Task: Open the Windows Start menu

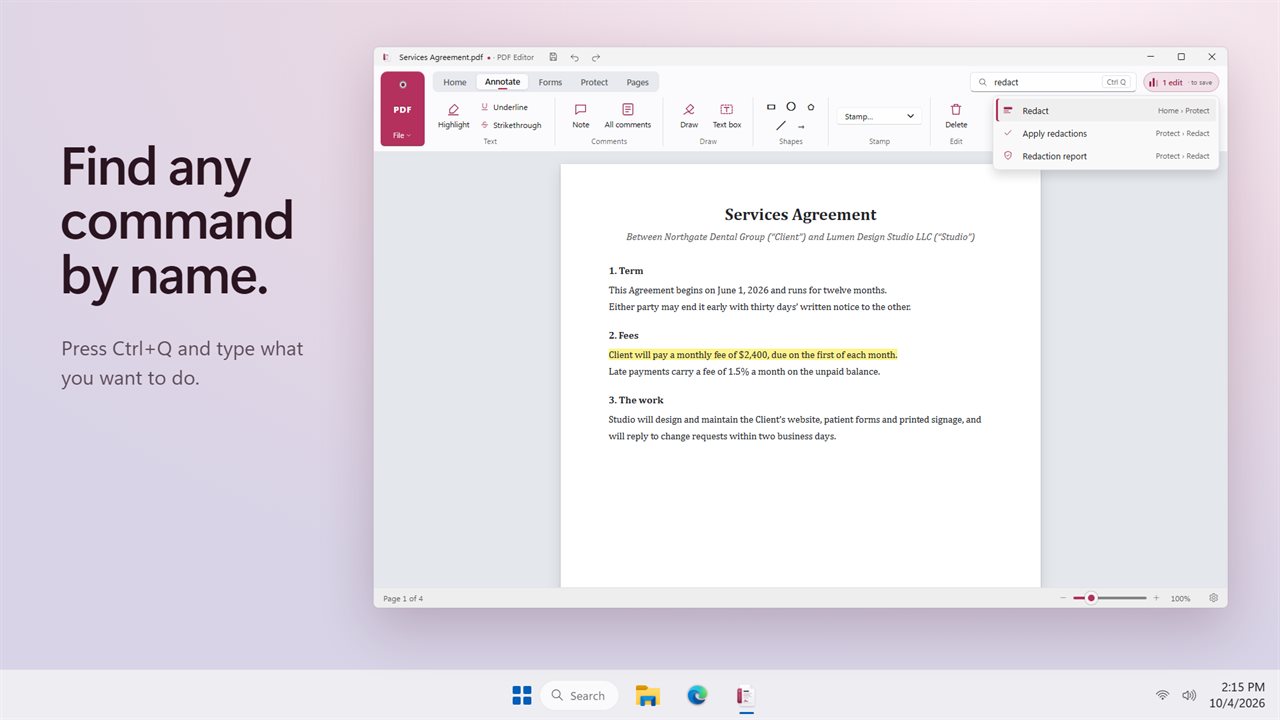Action: pyautogui.click(x=521, y=695)
